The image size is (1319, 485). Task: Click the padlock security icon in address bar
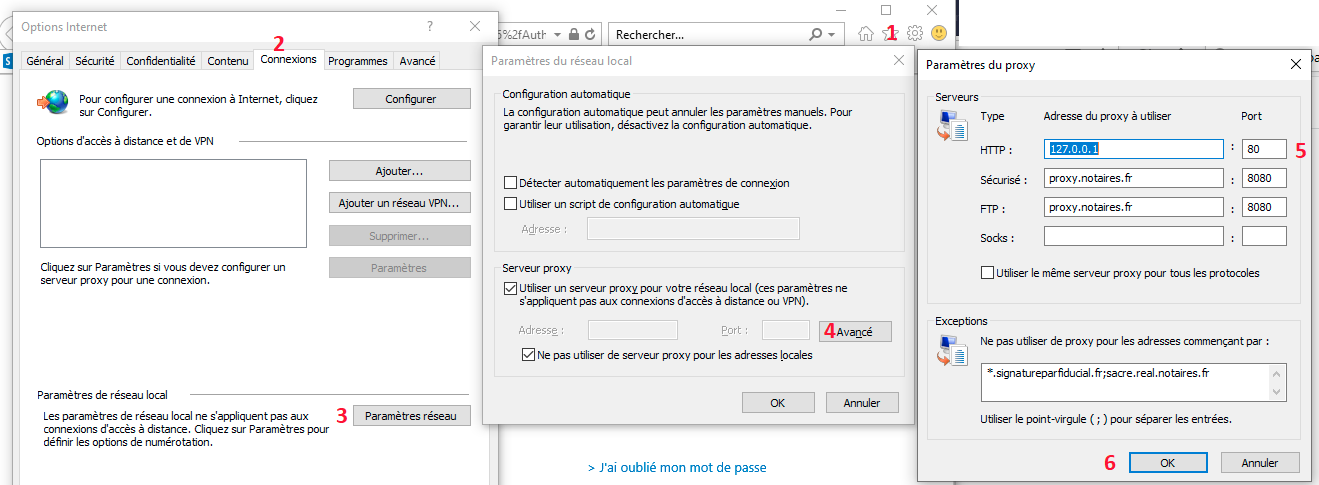pos(574,34)
